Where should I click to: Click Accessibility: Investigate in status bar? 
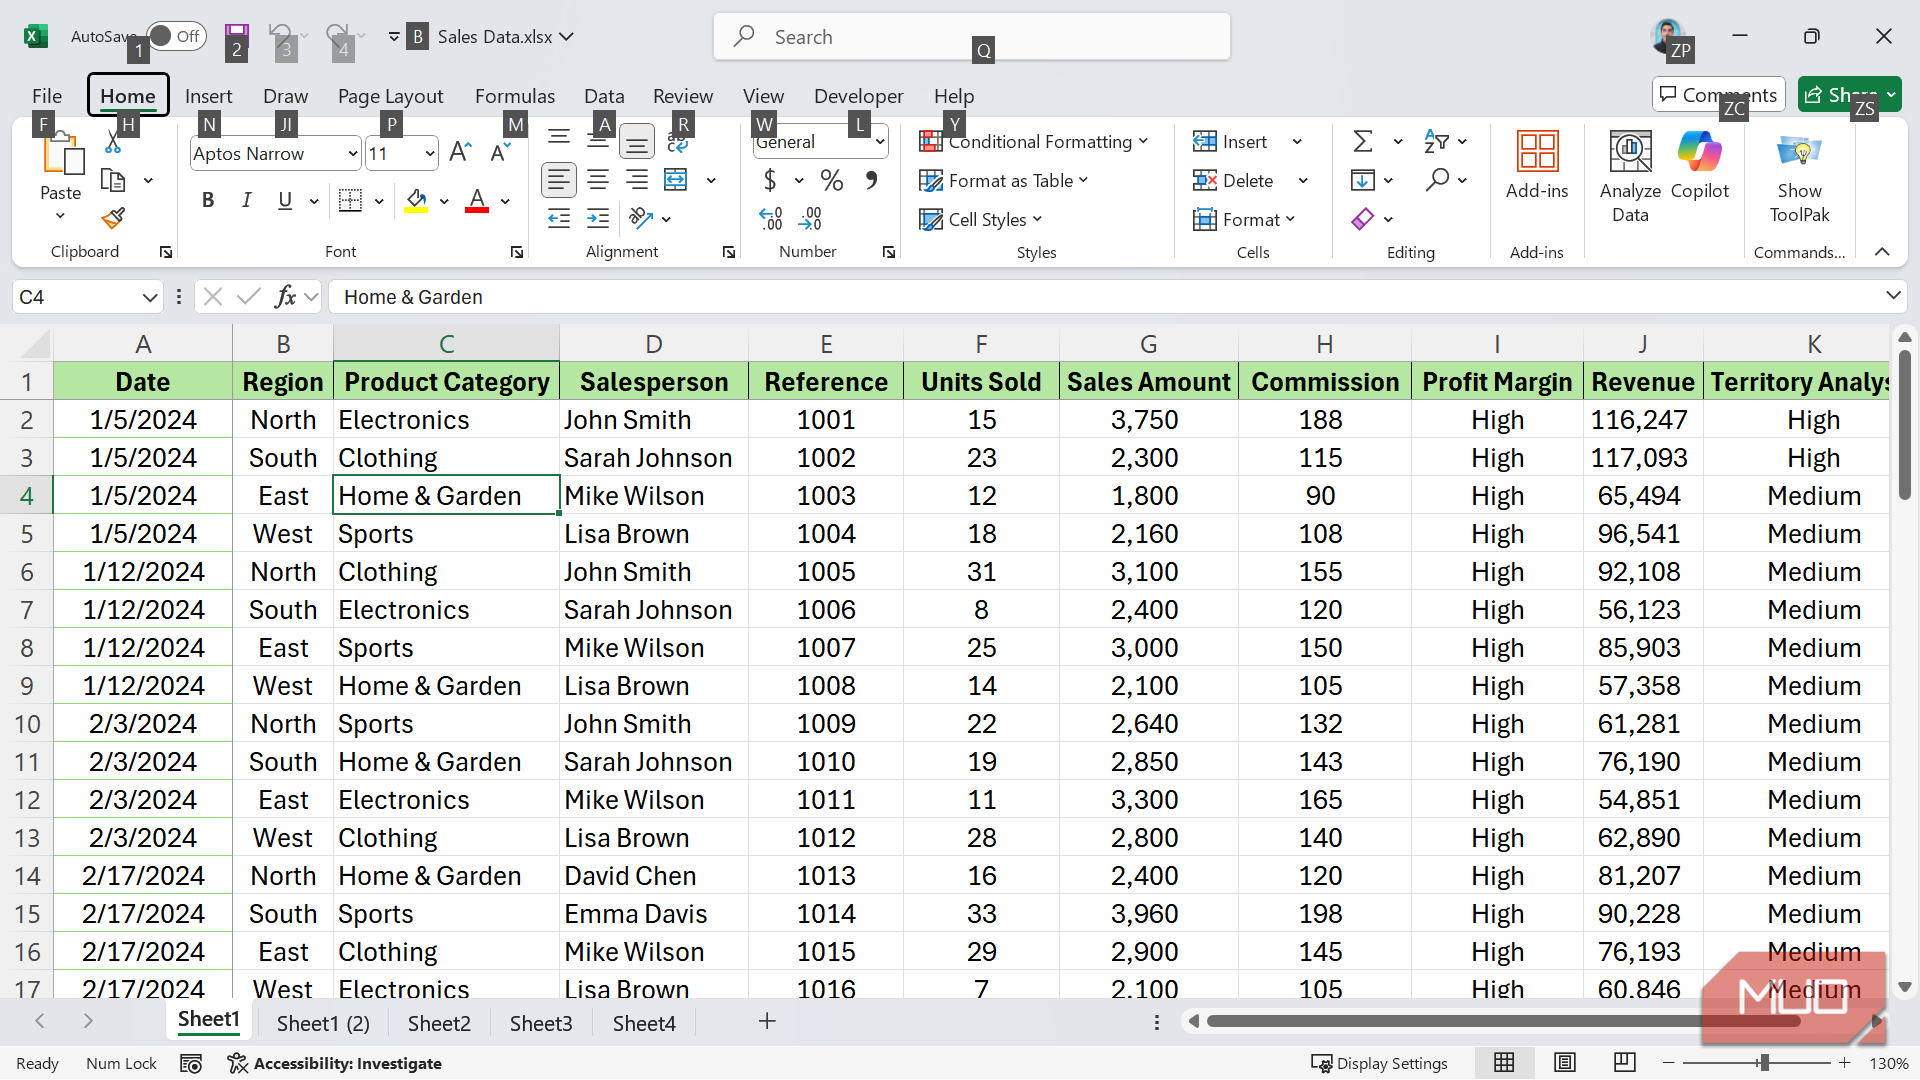[x=335, y=1063]
